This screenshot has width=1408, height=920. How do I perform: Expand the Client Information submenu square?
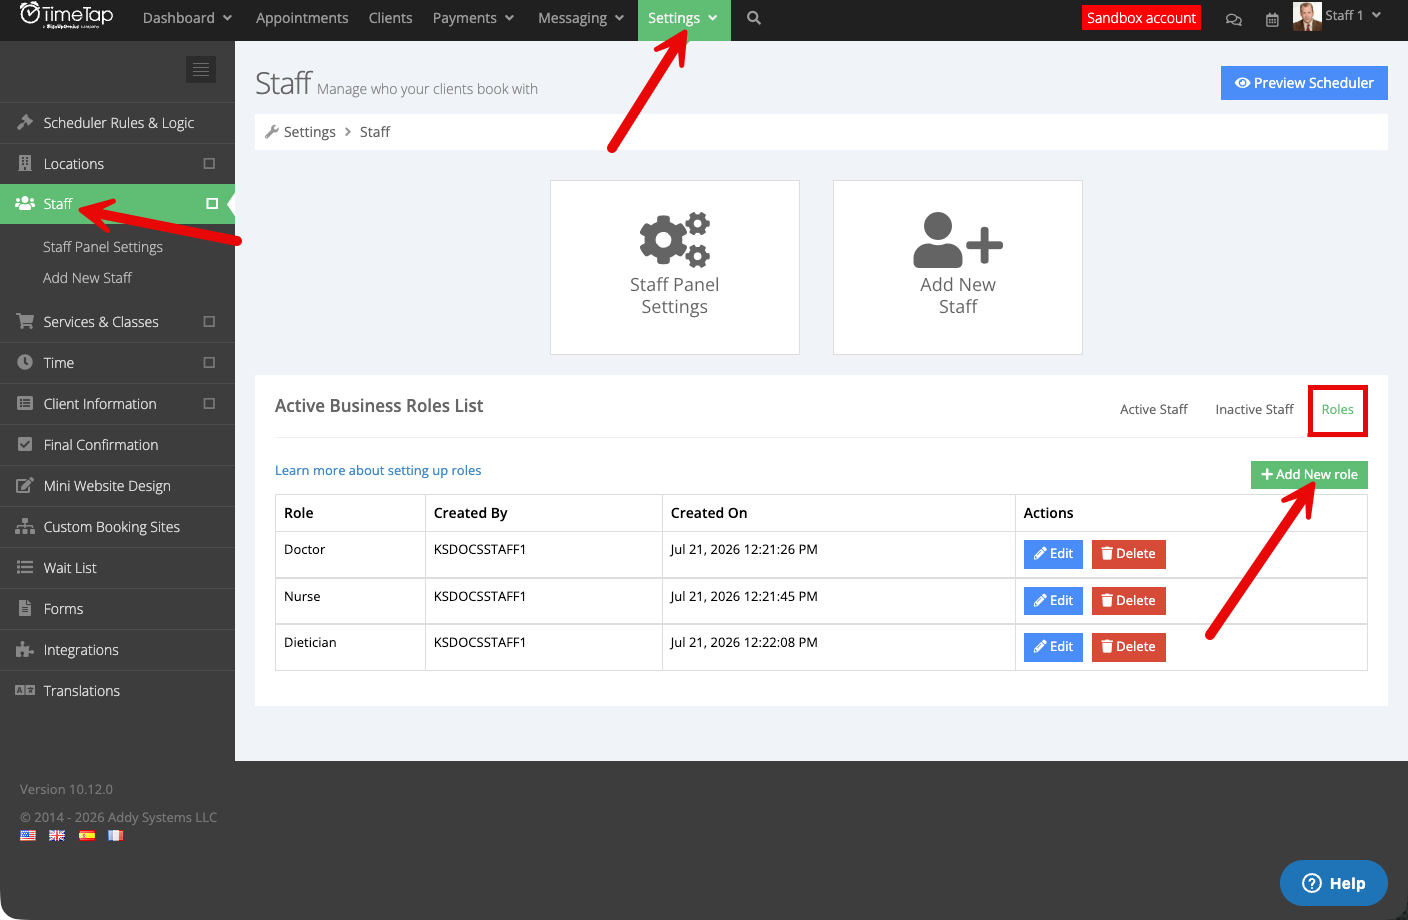(x=209, y=403)
